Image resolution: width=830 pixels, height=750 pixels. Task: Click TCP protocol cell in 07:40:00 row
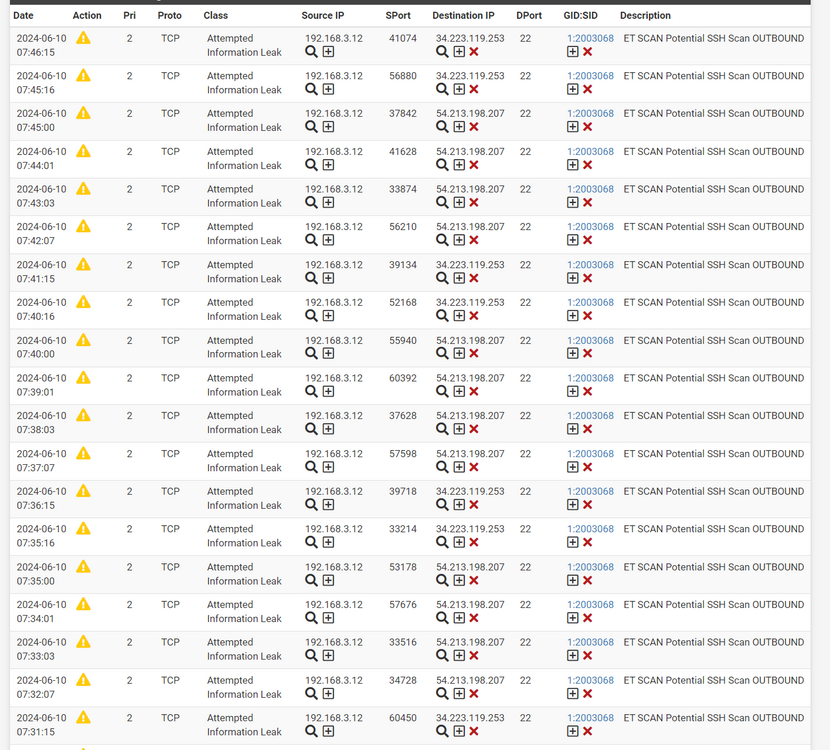[170, 340]
